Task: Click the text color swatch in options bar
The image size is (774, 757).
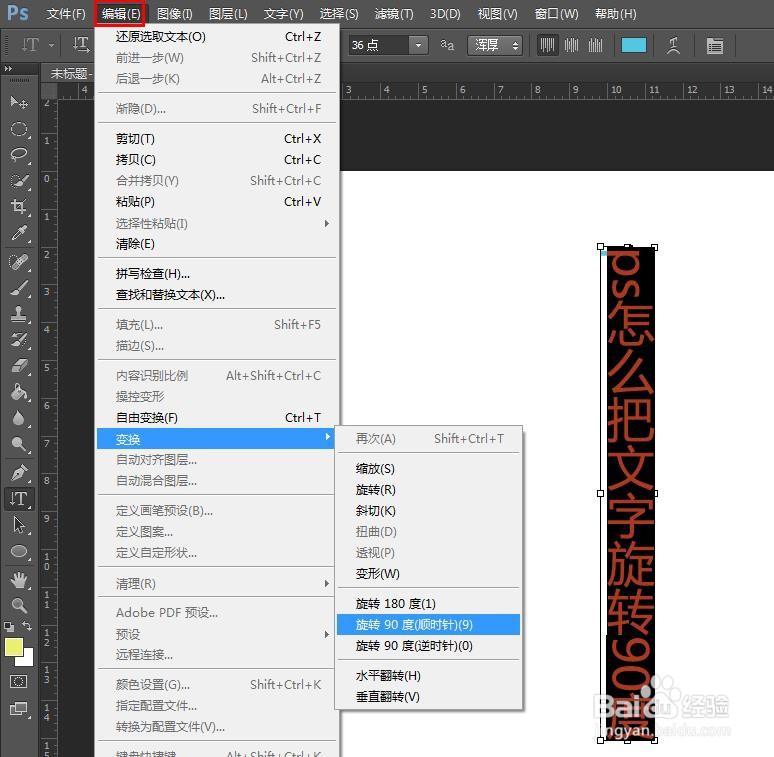Action: [634, 45]
